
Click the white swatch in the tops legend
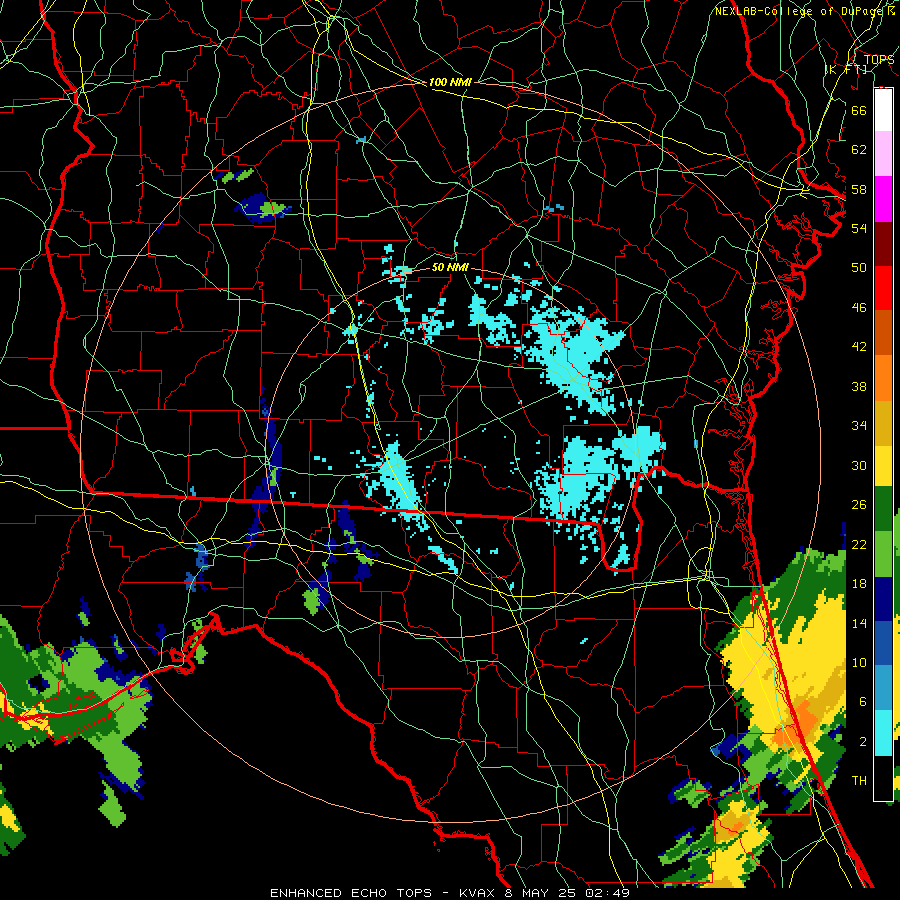883,110
